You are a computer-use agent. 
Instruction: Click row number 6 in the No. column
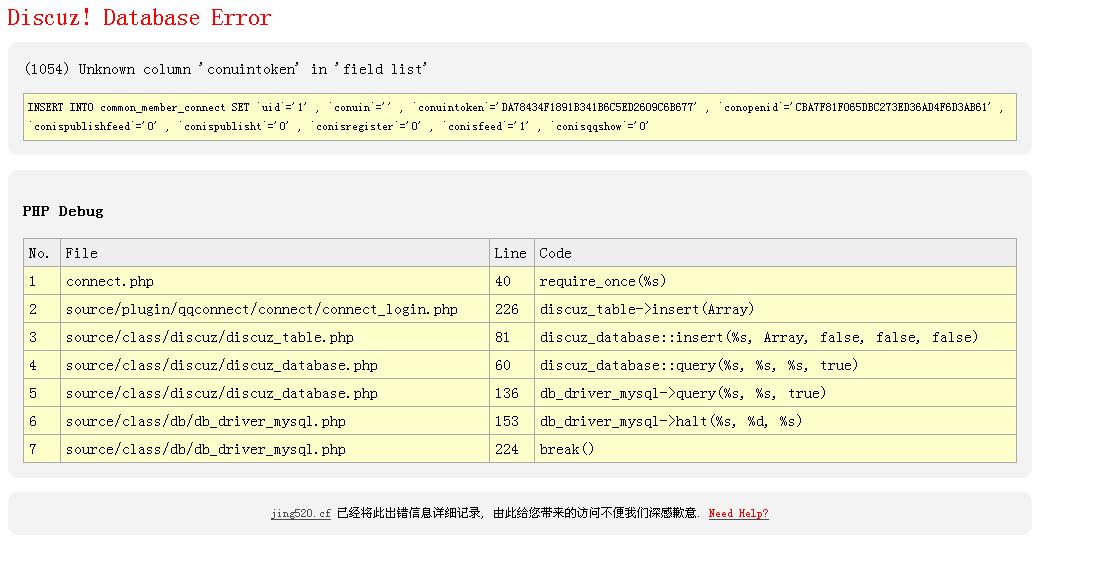(x=42, y=421)
